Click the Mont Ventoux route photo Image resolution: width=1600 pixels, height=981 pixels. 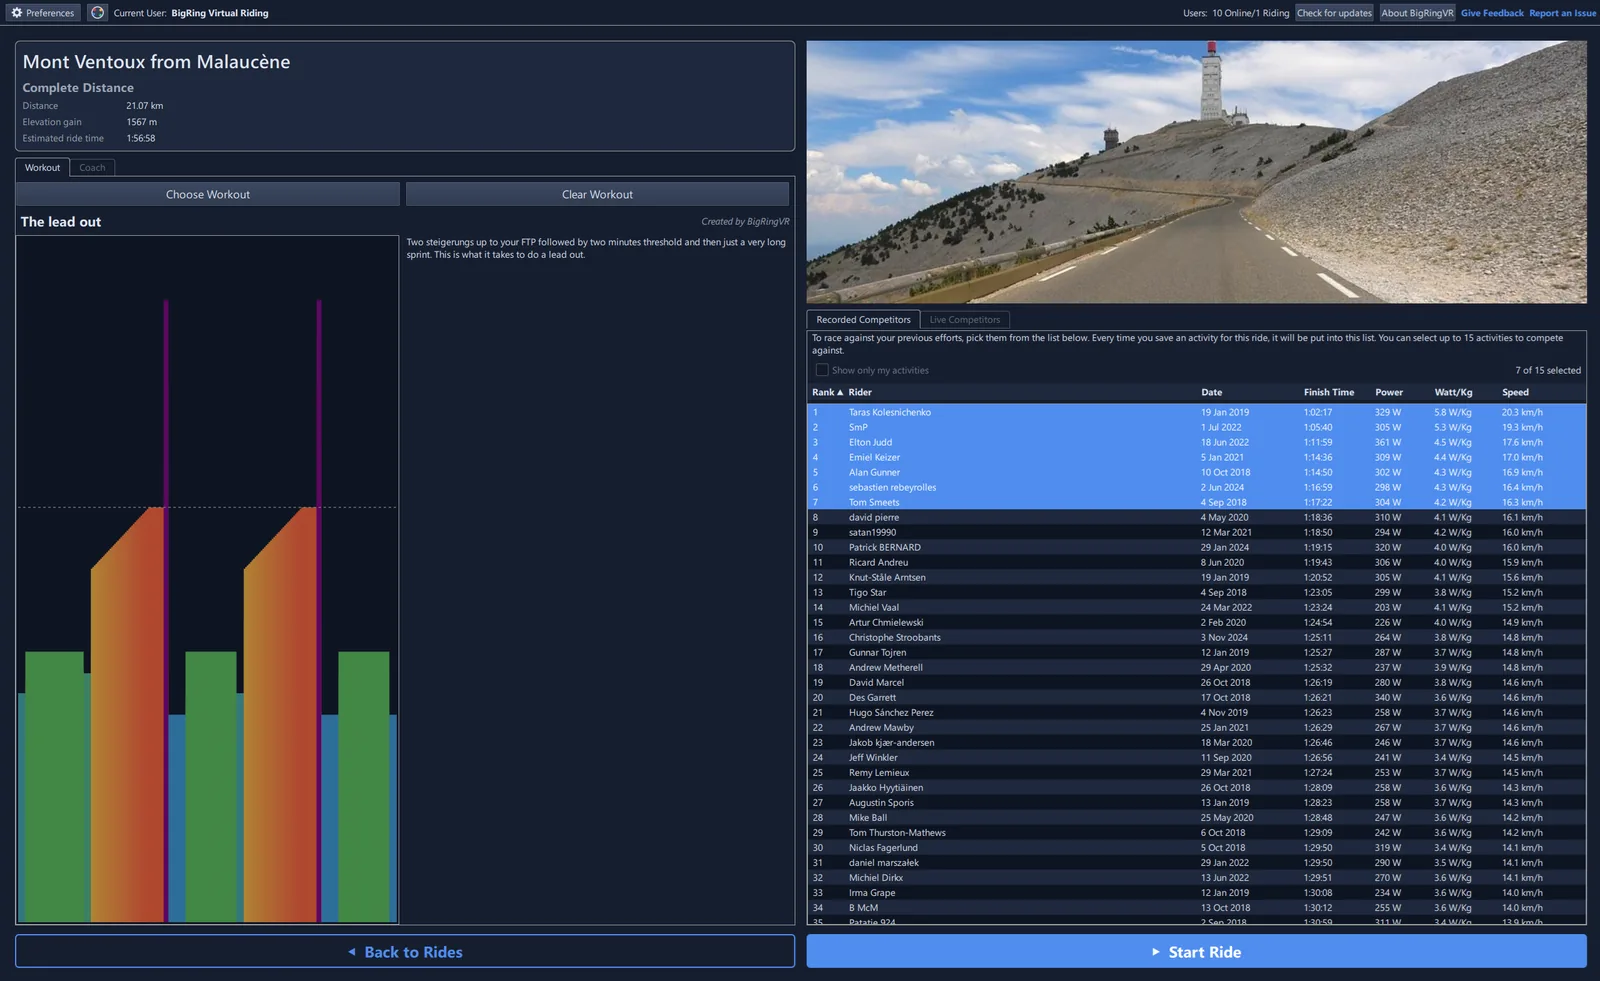(1196, 172)
